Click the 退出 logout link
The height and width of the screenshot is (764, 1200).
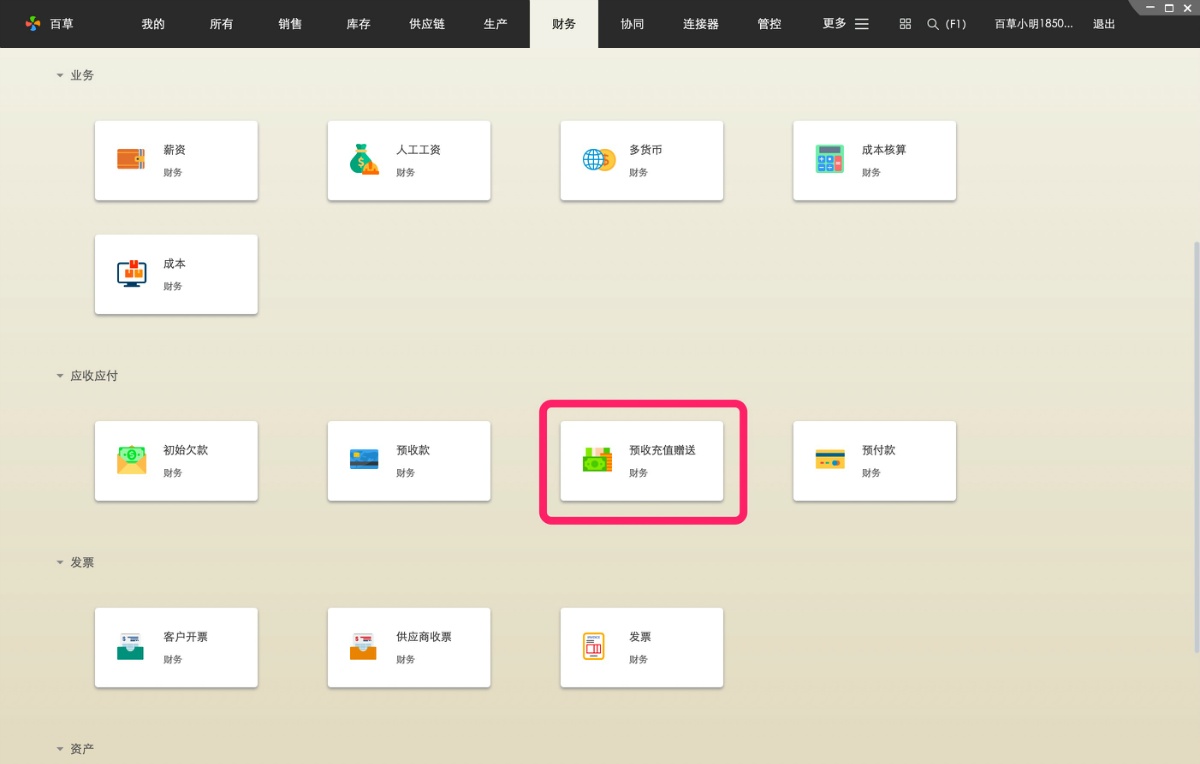[x=1104, y=24]
